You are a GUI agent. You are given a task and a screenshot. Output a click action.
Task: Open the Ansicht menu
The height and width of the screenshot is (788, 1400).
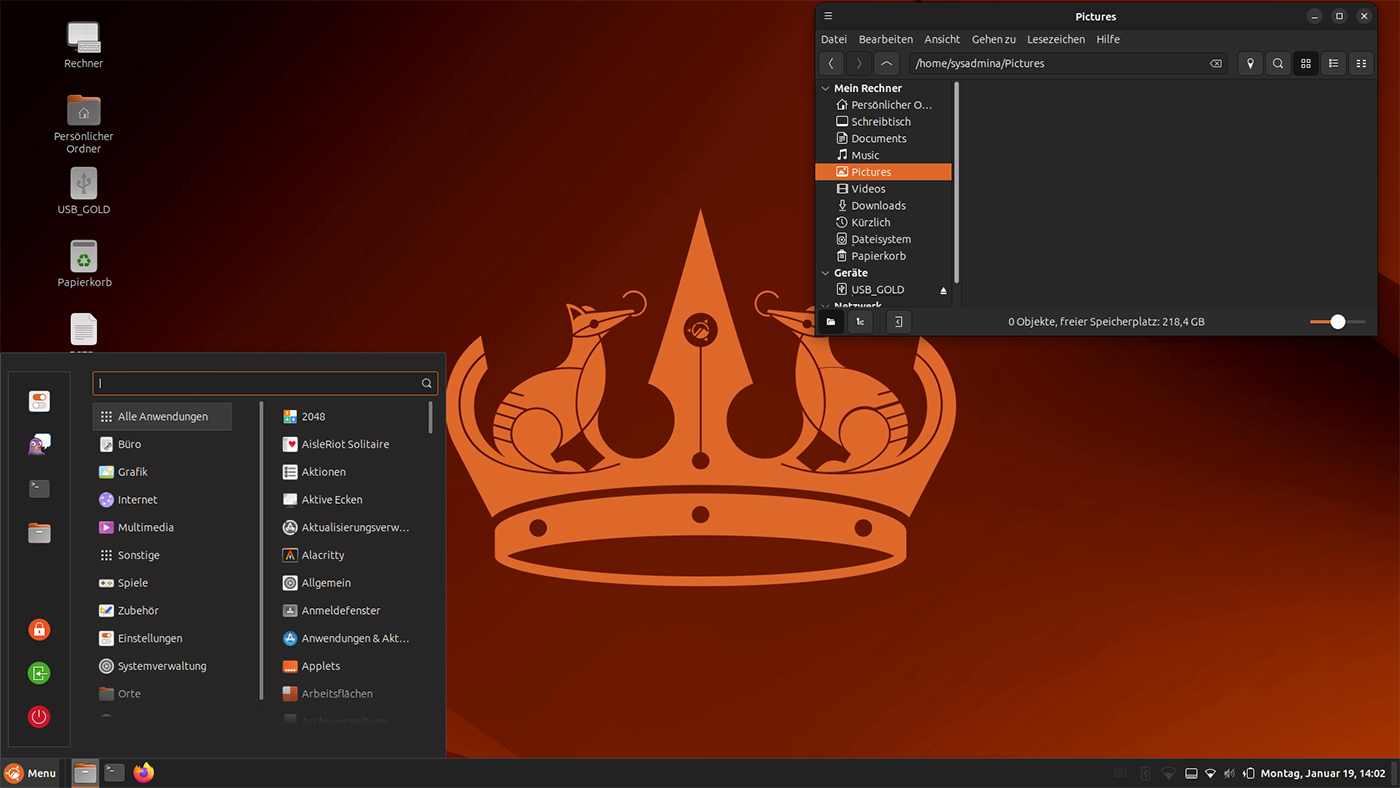(942, 39)
